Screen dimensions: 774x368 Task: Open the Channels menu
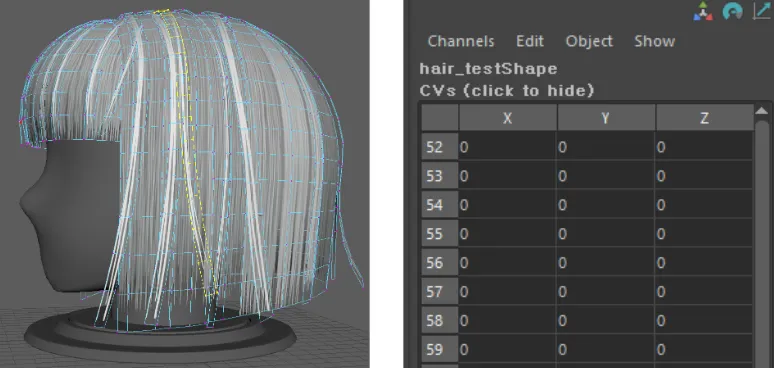point(461,41)
